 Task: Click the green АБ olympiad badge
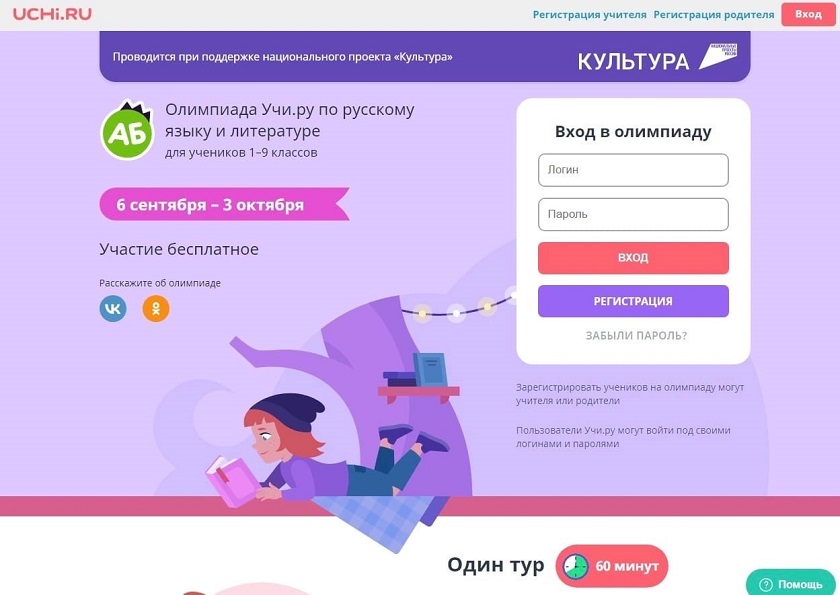tap(128, 130)
